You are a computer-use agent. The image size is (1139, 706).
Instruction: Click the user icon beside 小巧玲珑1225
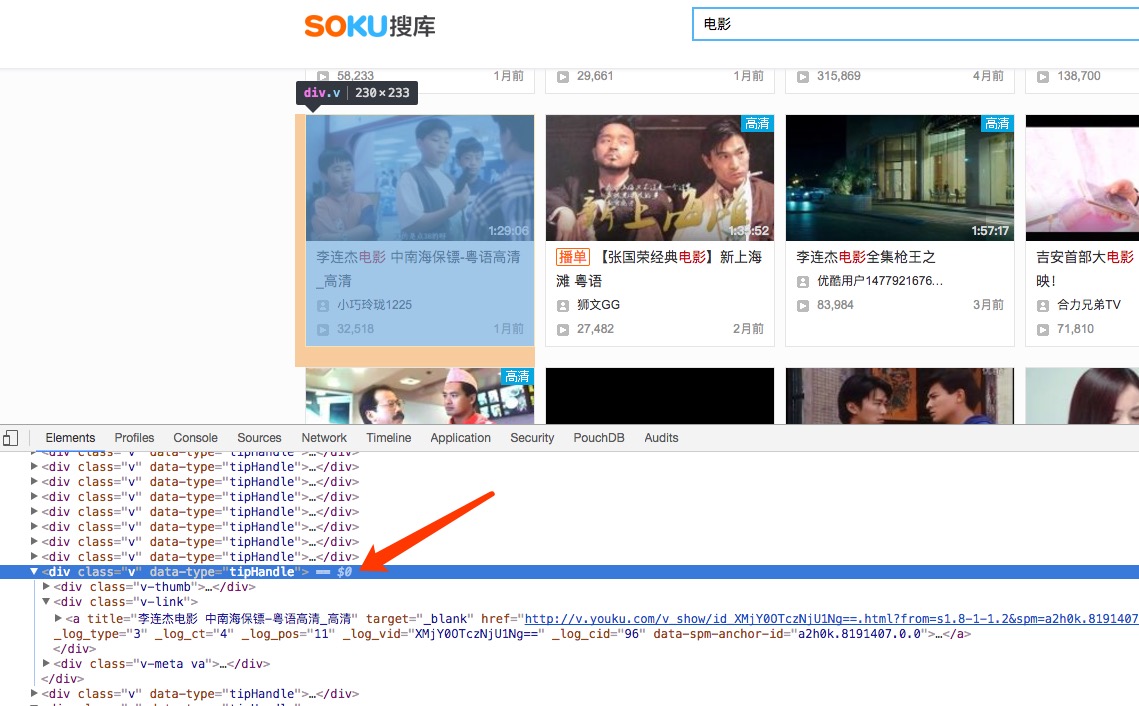pyautogui.click(x=323, y=306)
